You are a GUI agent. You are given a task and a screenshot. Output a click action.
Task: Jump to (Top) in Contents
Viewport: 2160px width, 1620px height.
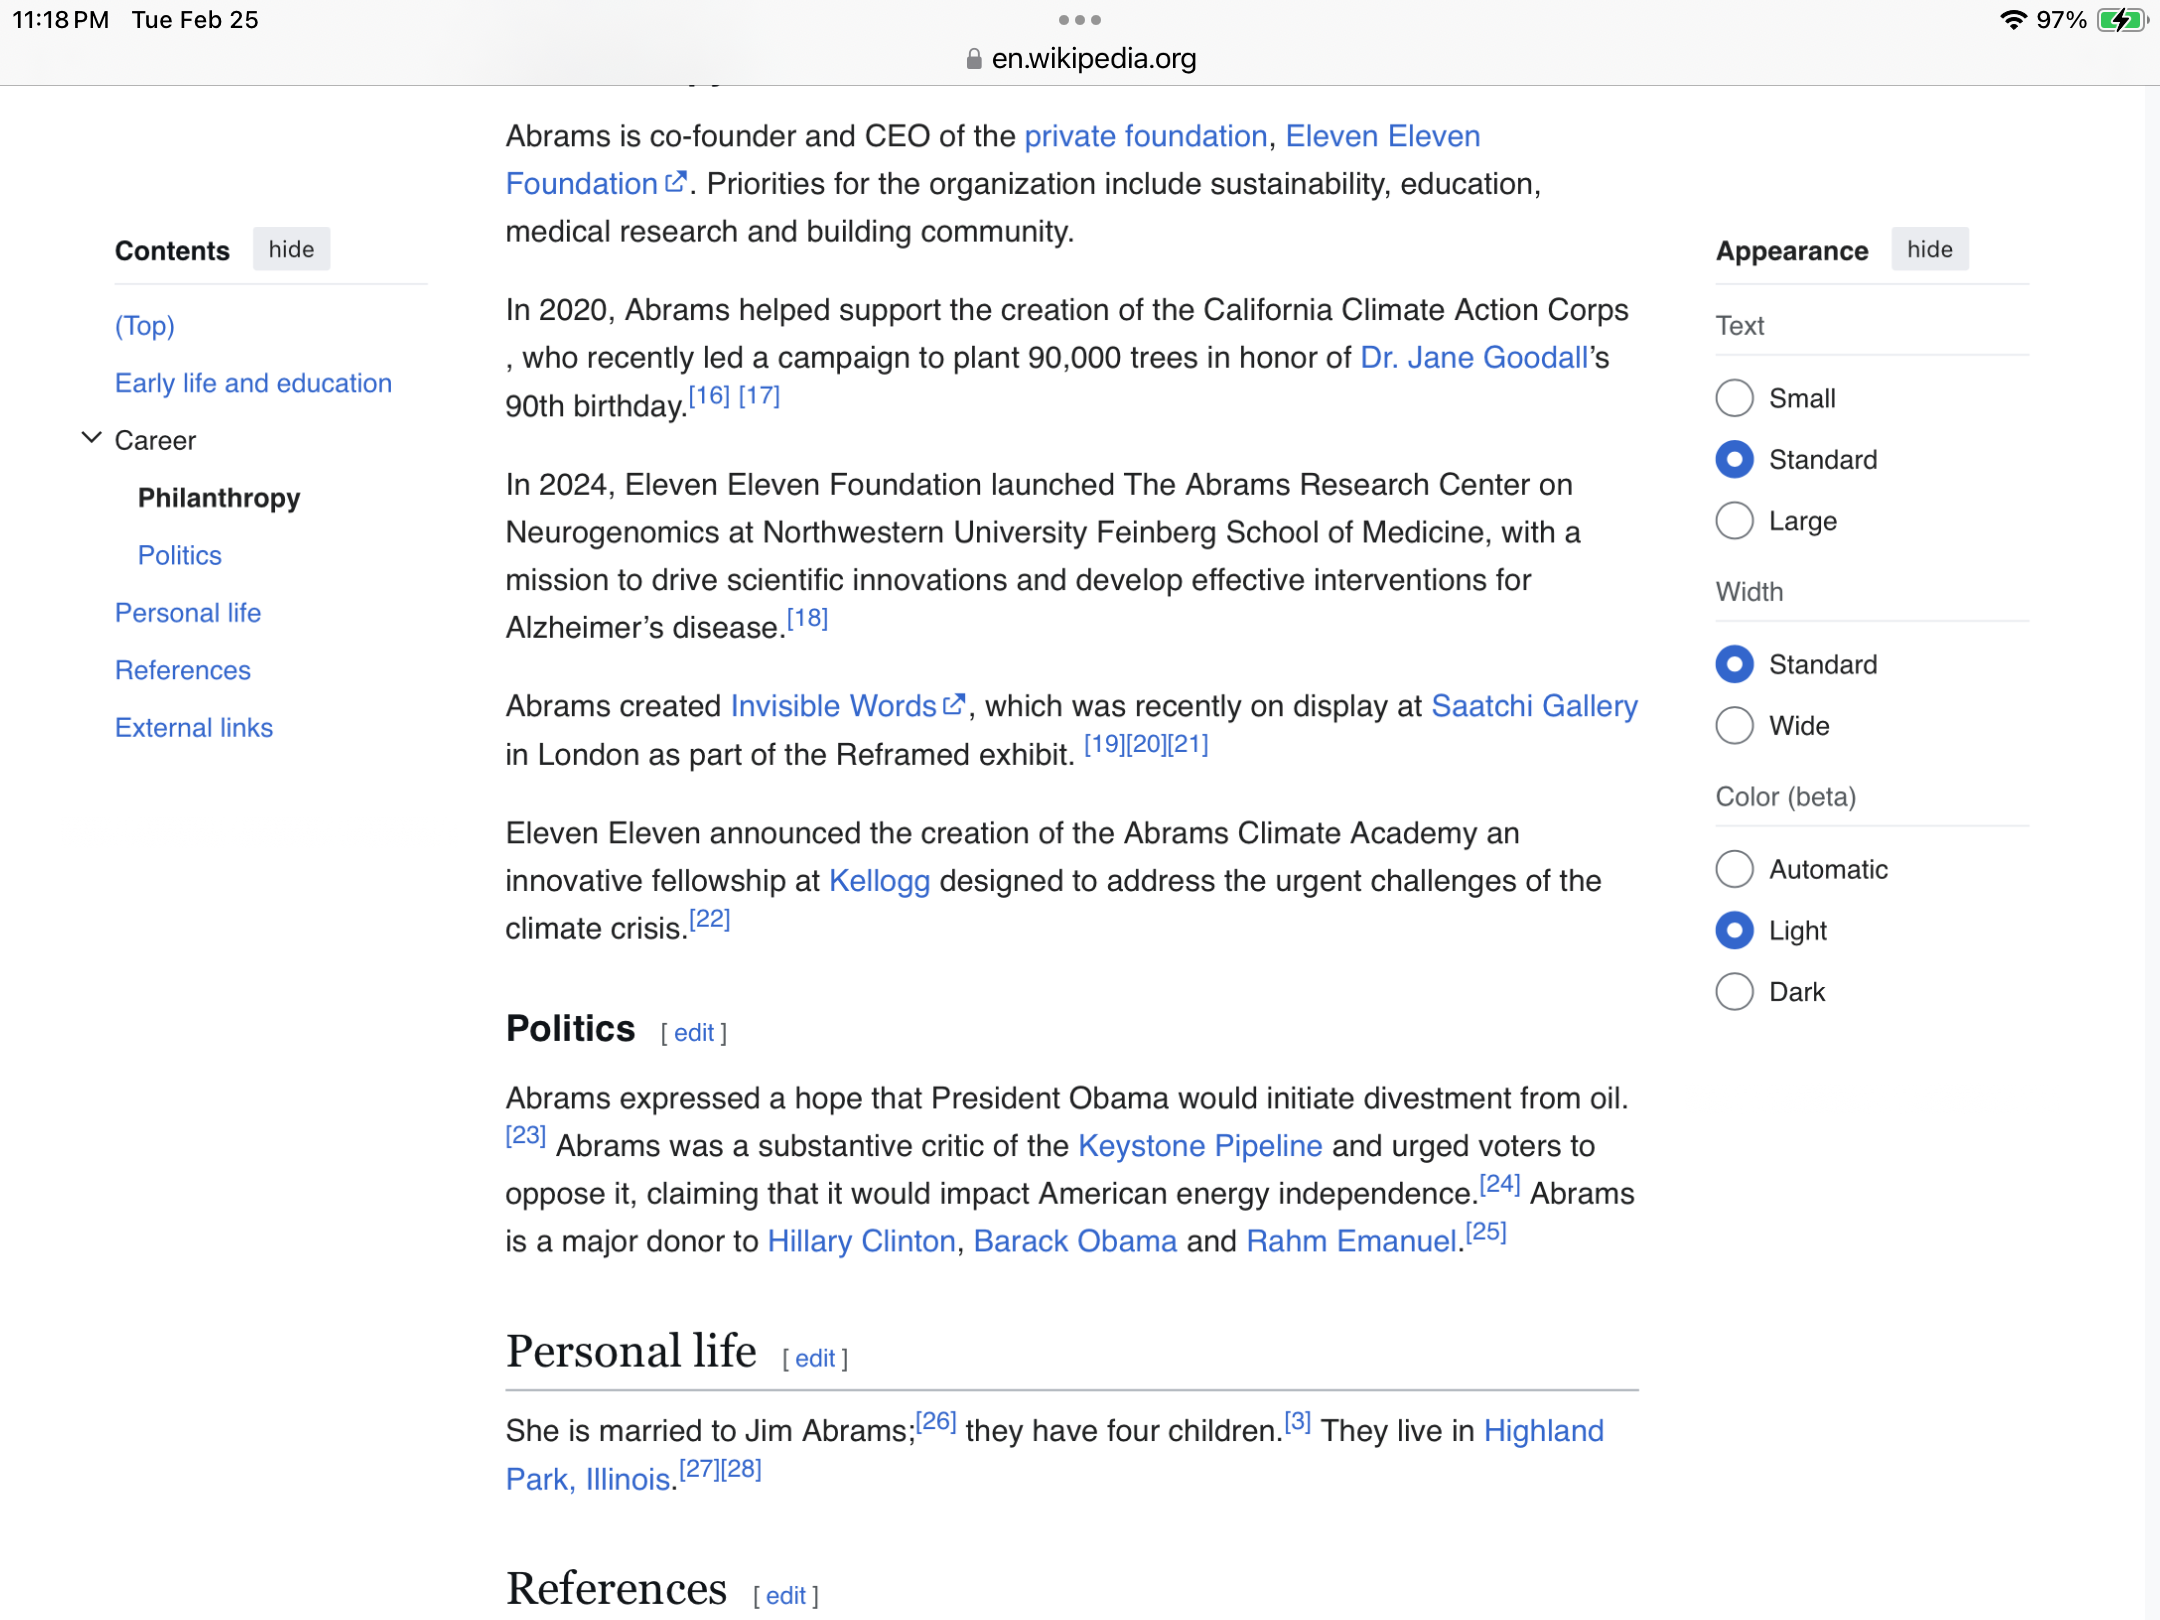click(145, 326)
